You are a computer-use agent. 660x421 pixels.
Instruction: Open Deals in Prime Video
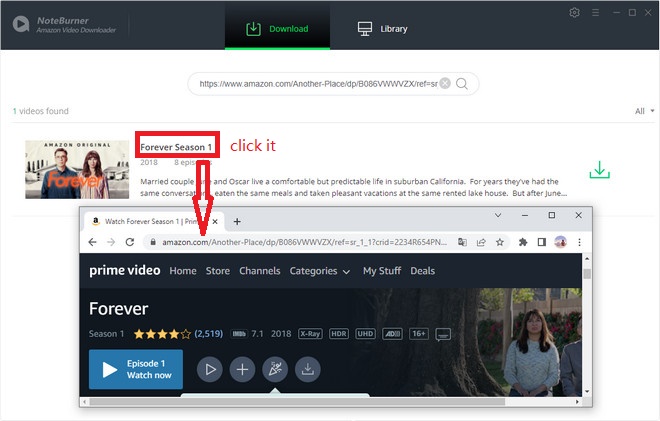[x=422, y=271]
